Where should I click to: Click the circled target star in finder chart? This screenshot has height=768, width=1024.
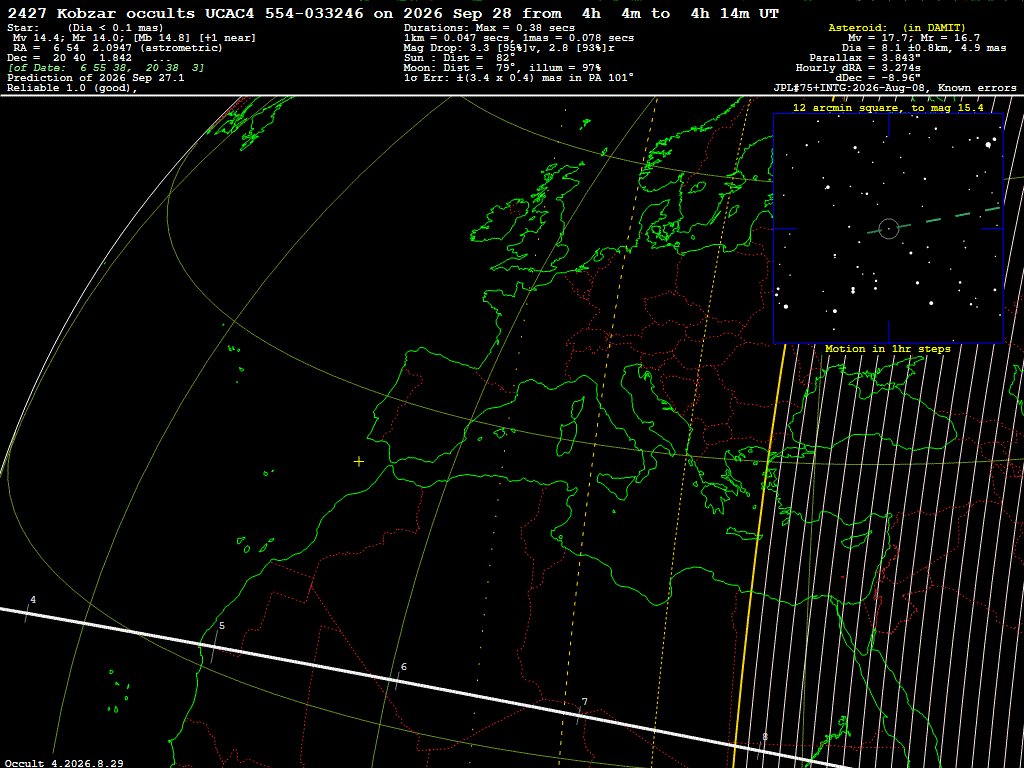point(888,229)
